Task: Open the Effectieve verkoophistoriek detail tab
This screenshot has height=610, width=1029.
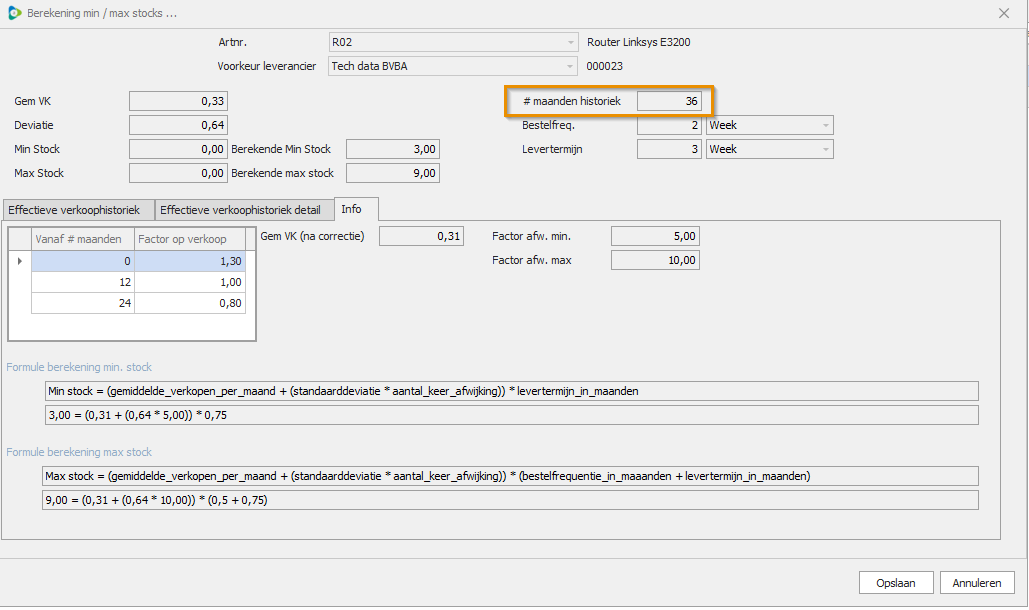Action: [244, 210]
